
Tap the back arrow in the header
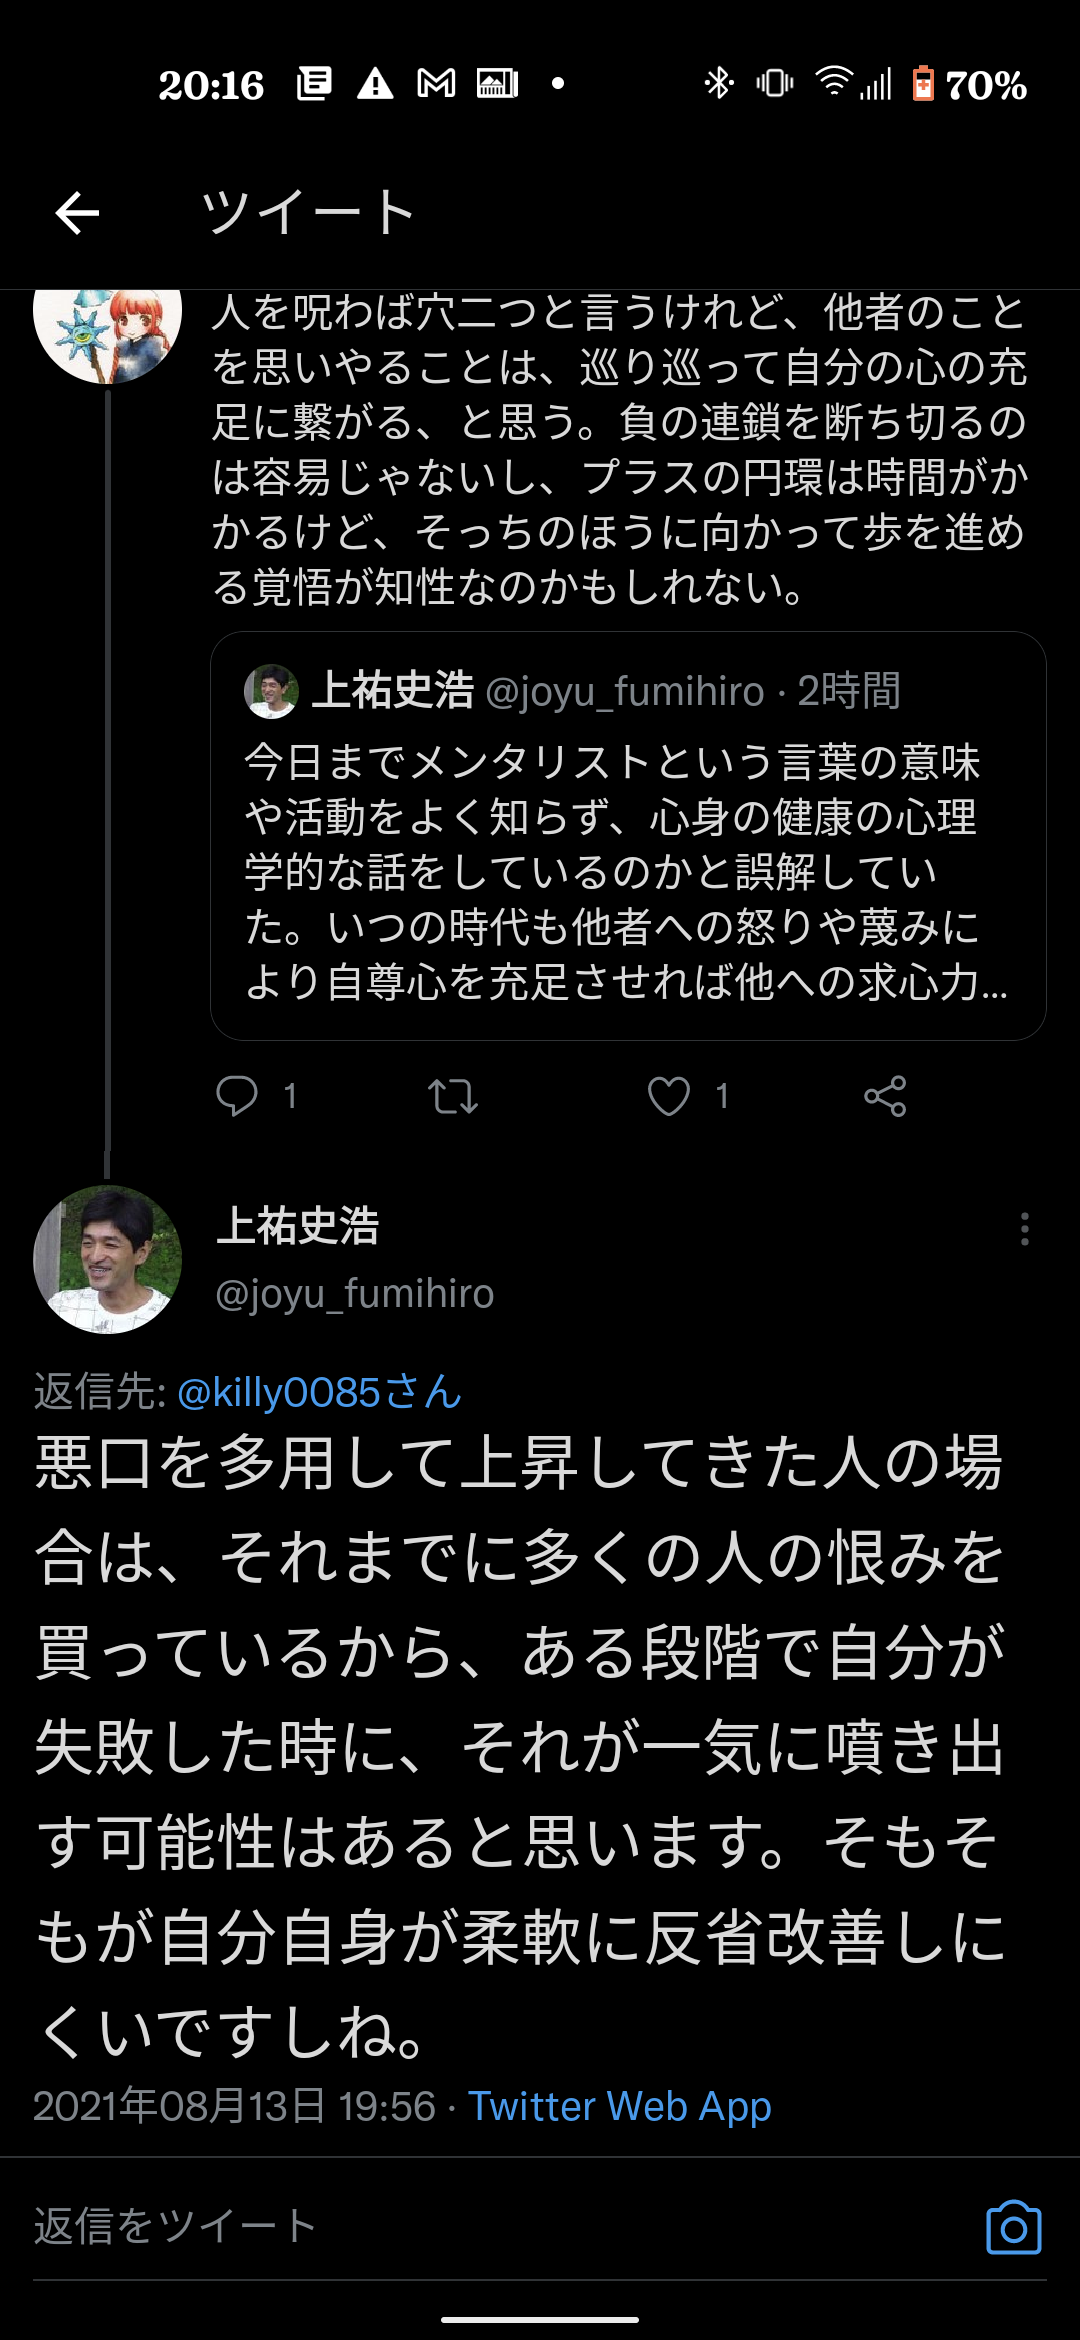77,212
